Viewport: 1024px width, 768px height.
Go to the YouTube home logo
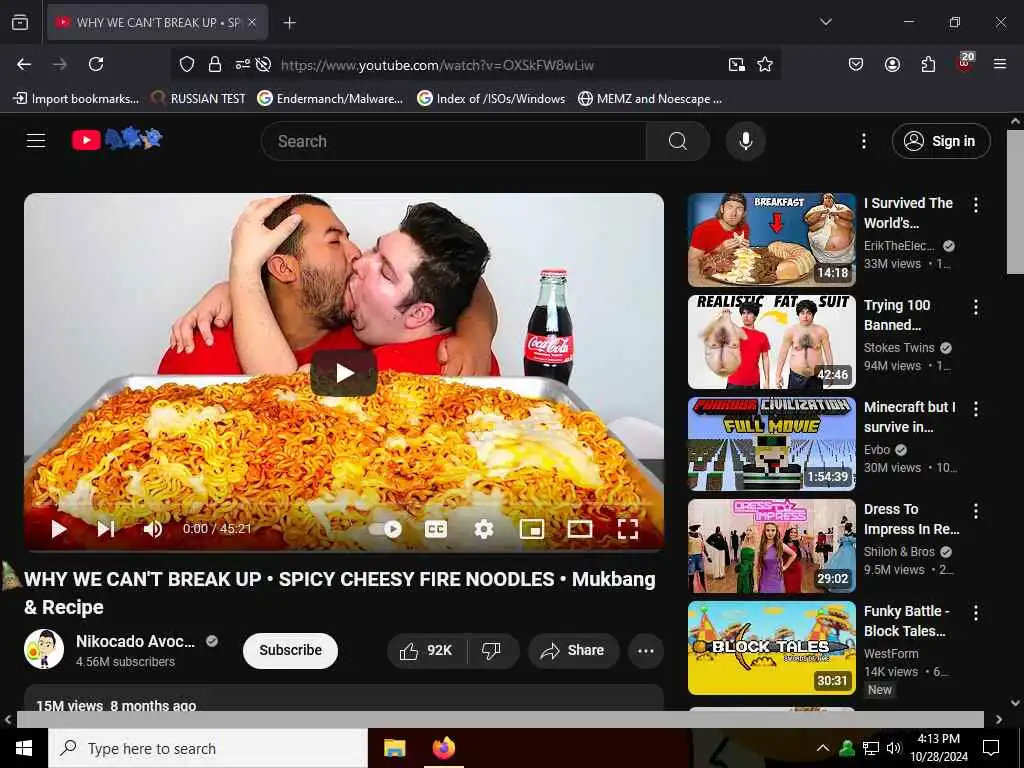pyautogui.click(x=118, y=139)
